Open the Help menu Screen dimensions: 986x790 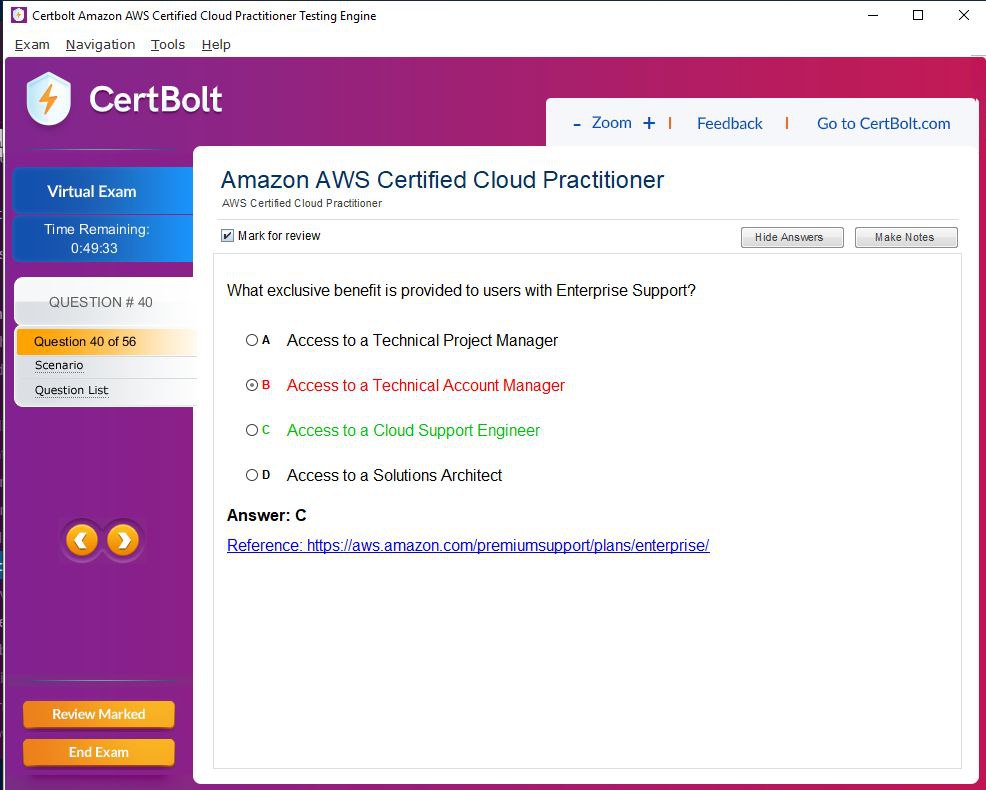(x=216, y=45)
